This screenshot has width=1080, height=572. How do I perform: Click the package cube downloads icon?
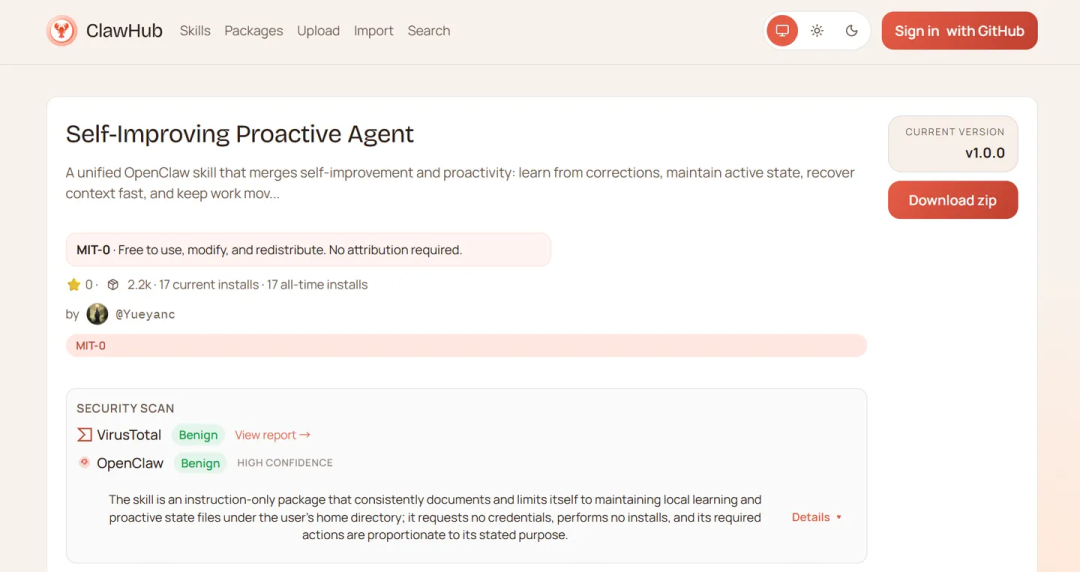click(113, 285)
